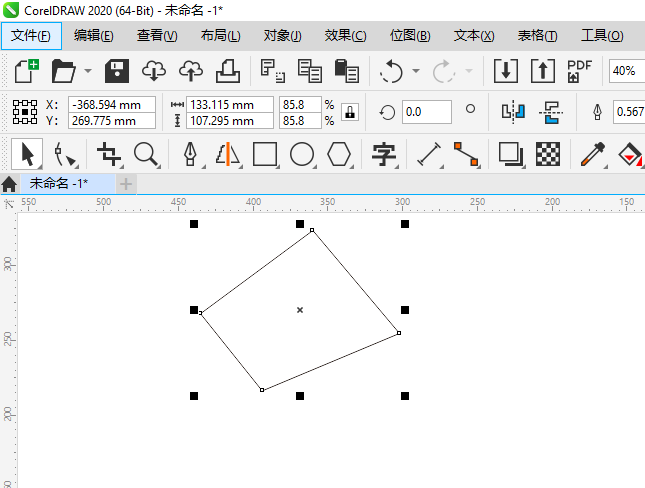The height and width of the screenshot is (488, 645).
Task: Go to the Home welcome tab
Action: 9,184
